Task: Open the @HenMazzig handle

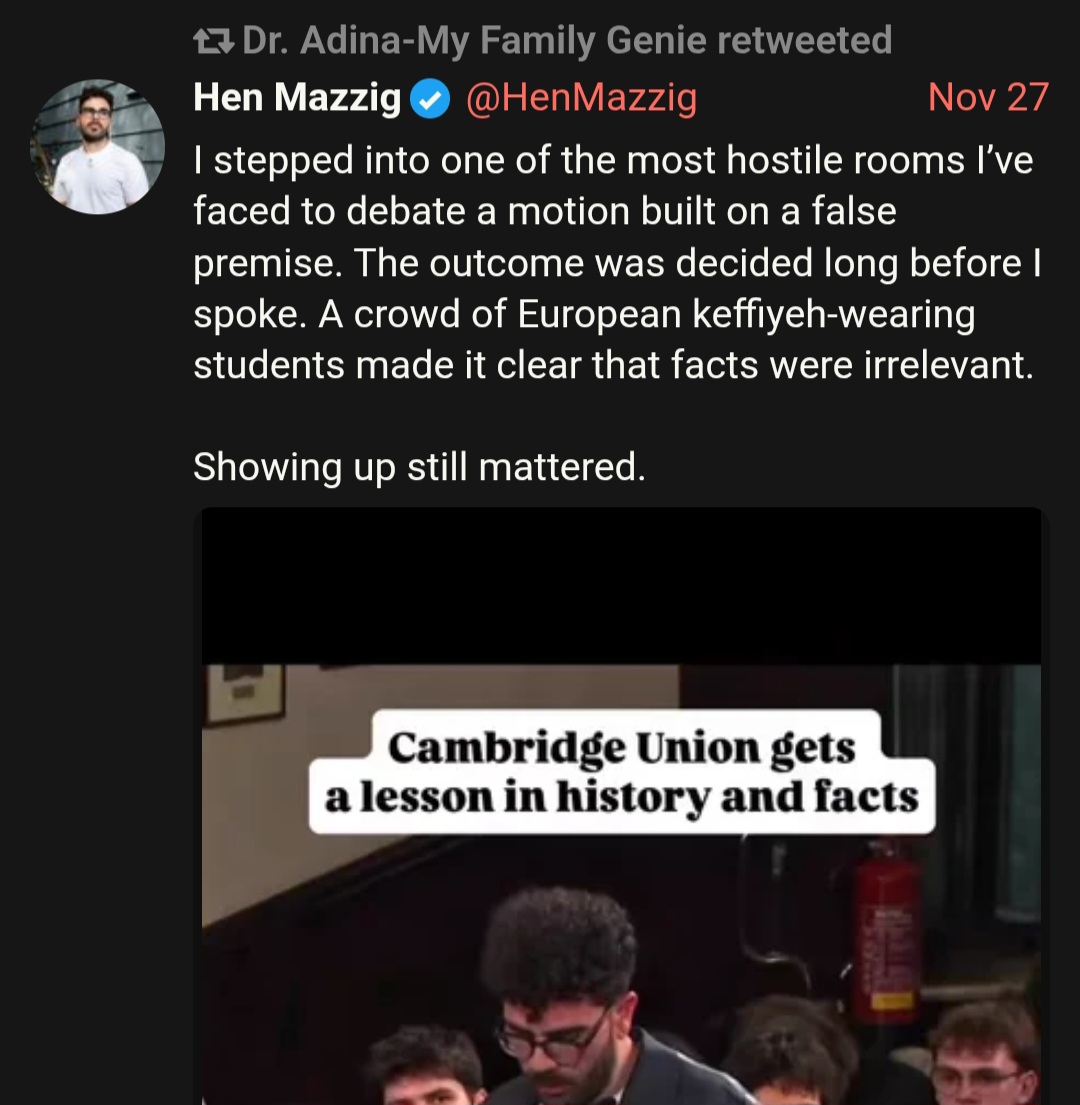Action: [581, 98]
